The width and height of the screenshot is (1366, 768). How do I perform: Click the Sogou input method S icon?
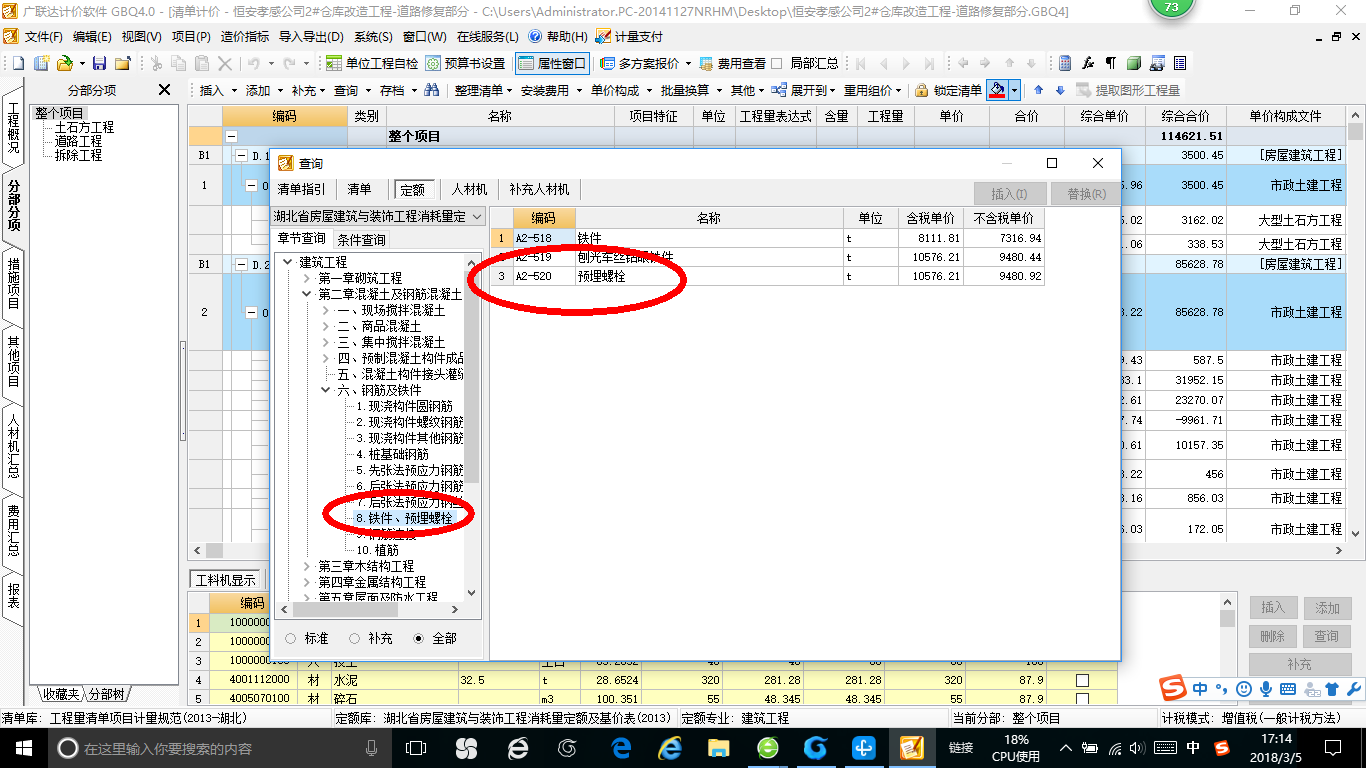pyautogui.click(x=1172, y=689)
